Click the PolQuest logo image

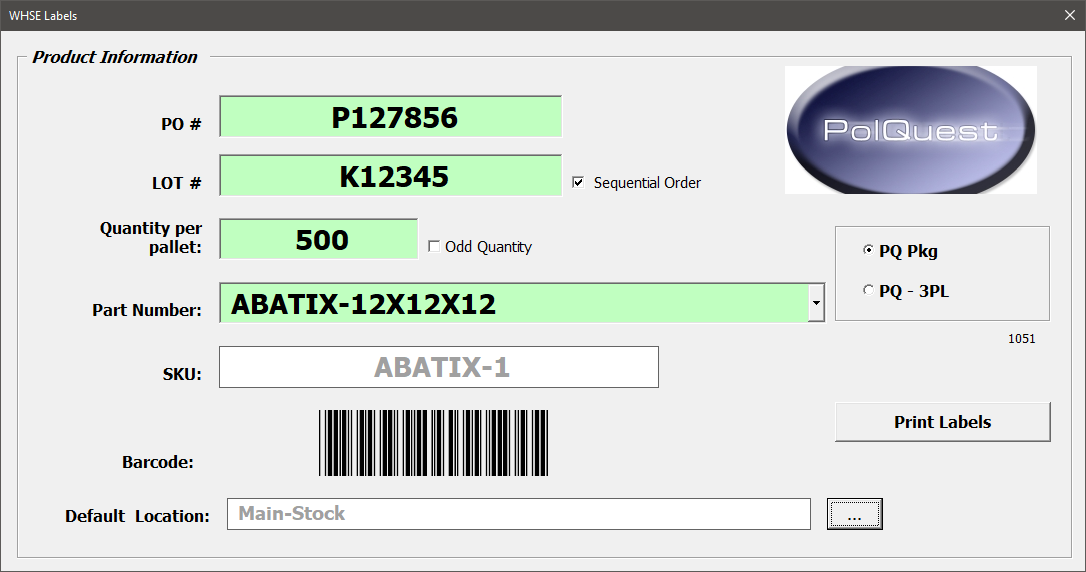910,130
